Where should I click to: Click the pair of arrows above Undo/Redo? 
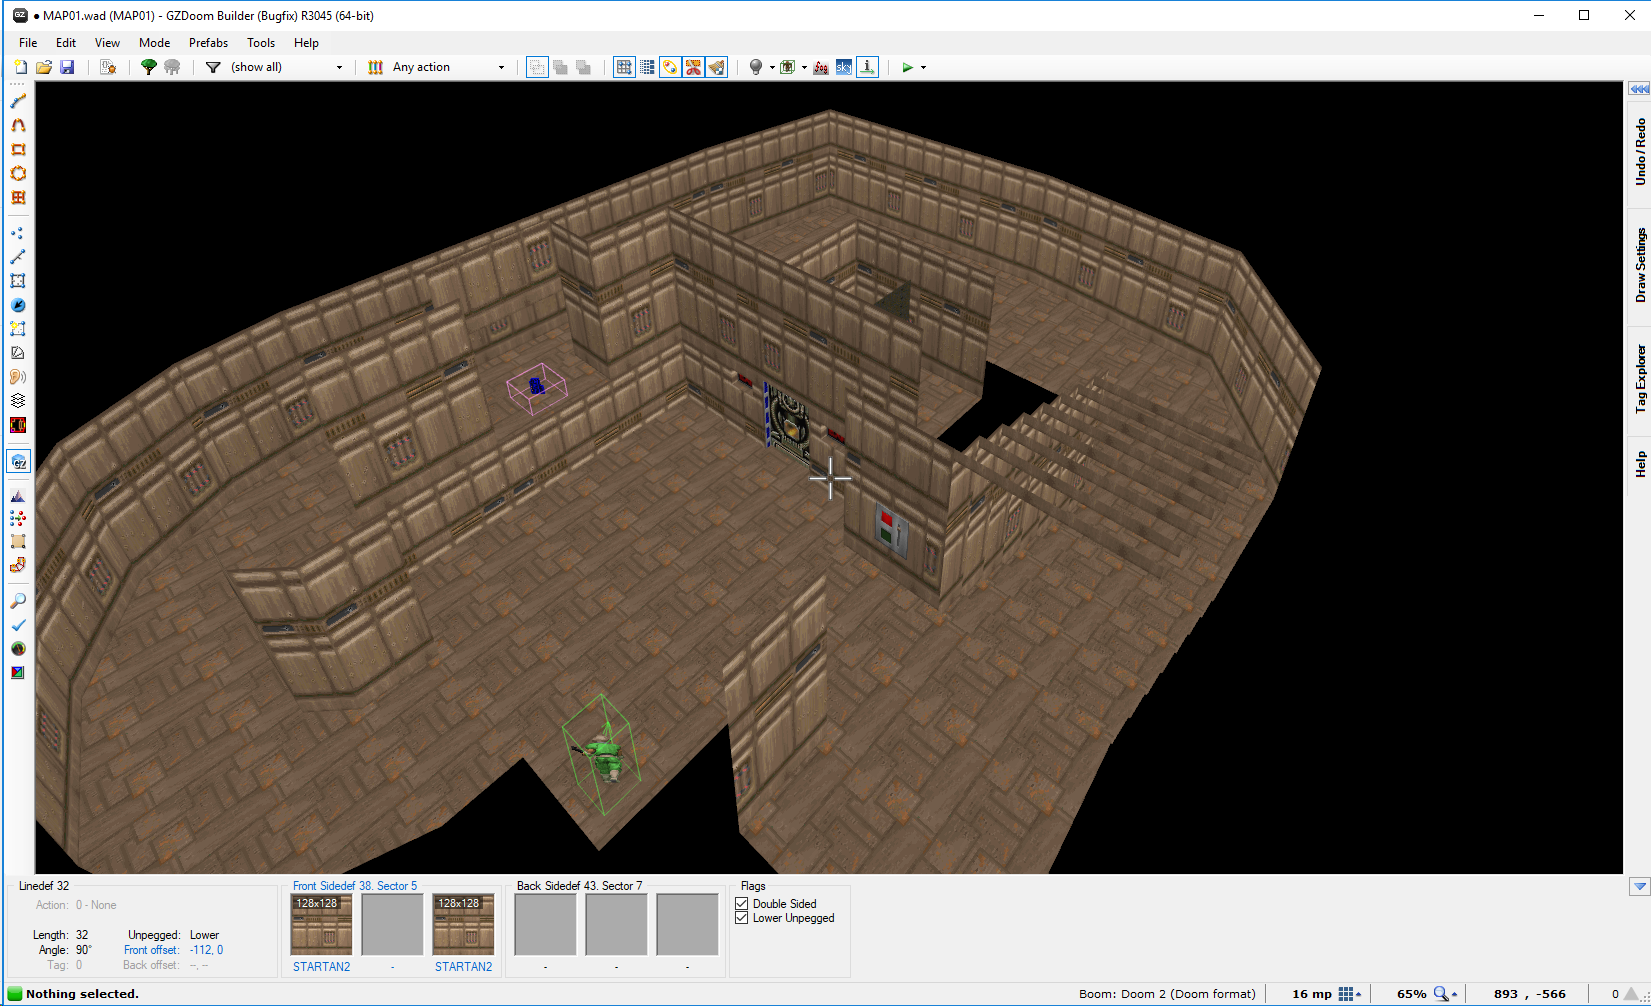click(x=1640, y=89)
